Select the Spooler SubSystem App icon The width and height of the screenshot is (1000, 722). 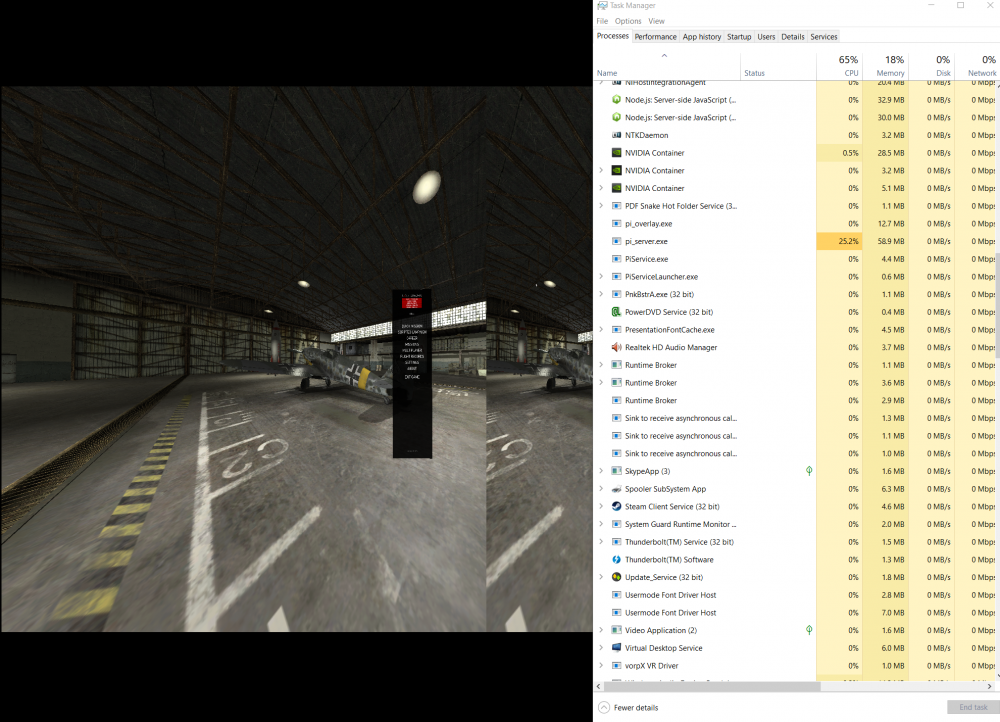(x=615, y=489)
